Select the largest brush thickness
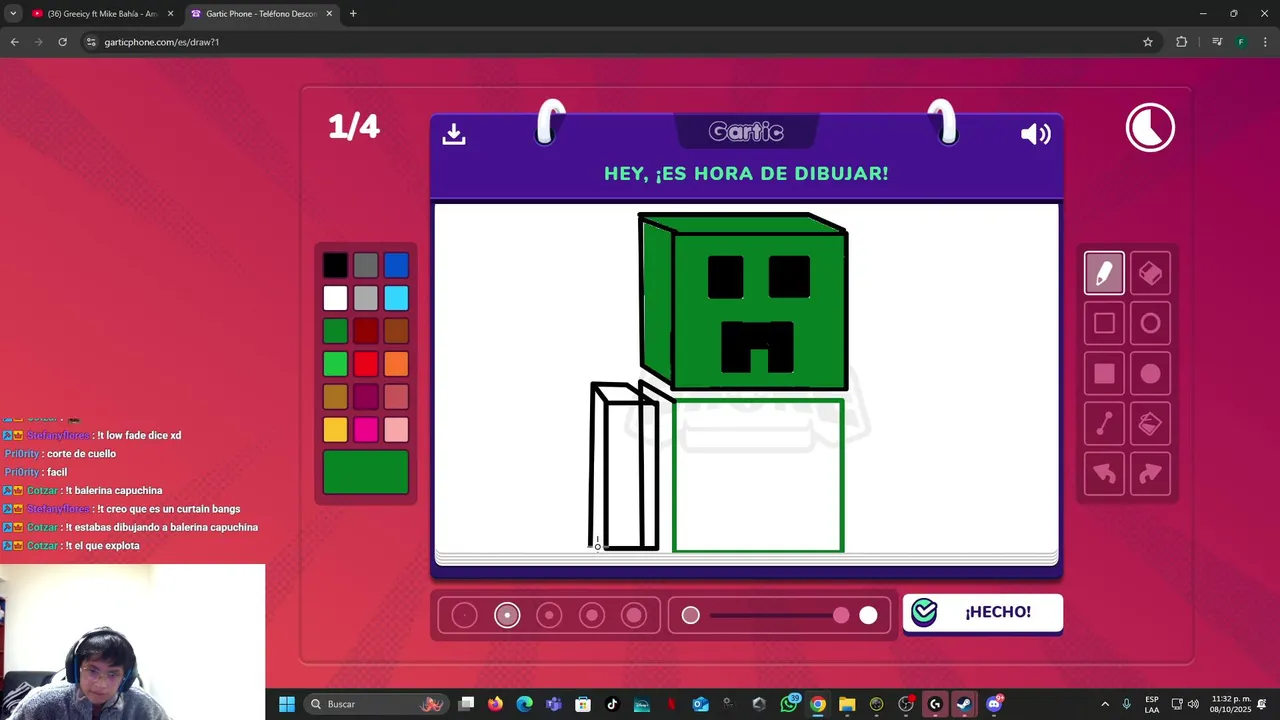Viewport: 1280px width, 720px height. click(x=634, y=615)
